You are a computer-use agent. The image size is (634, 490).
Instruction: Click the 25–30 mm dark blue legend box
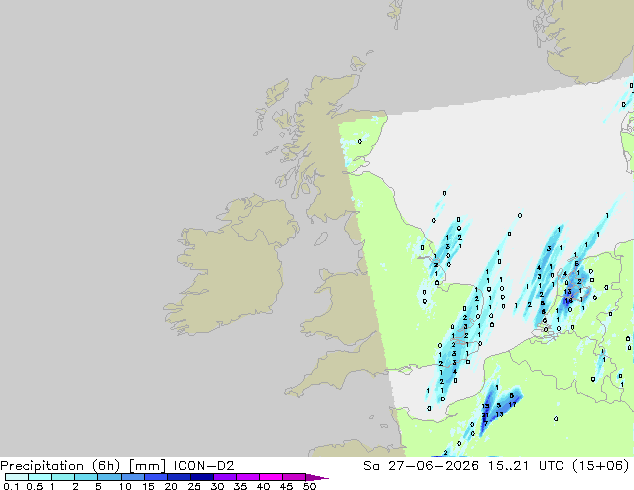click(x=202, y=477)
